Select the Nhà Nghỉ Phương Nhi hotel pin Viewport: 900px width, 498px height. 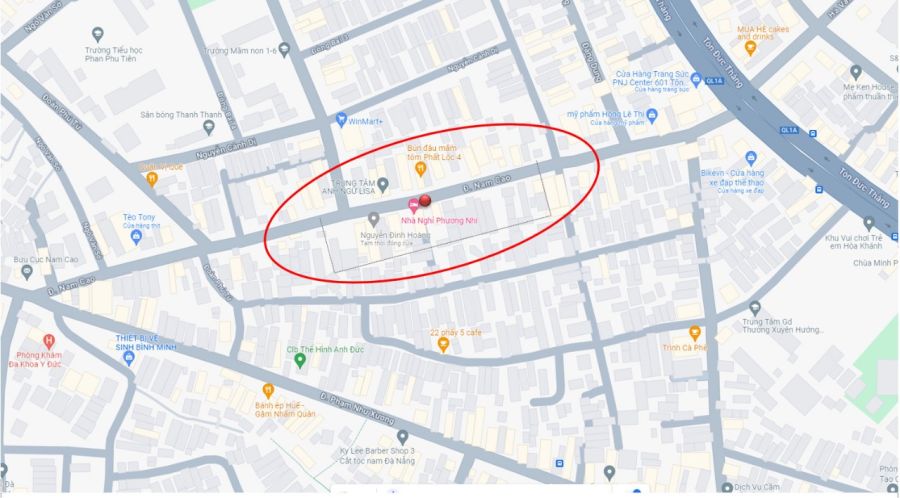click(x=413, y=207)
